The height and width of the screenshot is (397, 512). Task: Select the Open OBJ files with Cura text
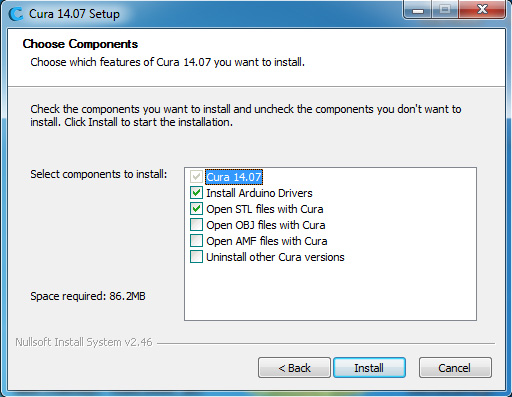click(266, 225)
